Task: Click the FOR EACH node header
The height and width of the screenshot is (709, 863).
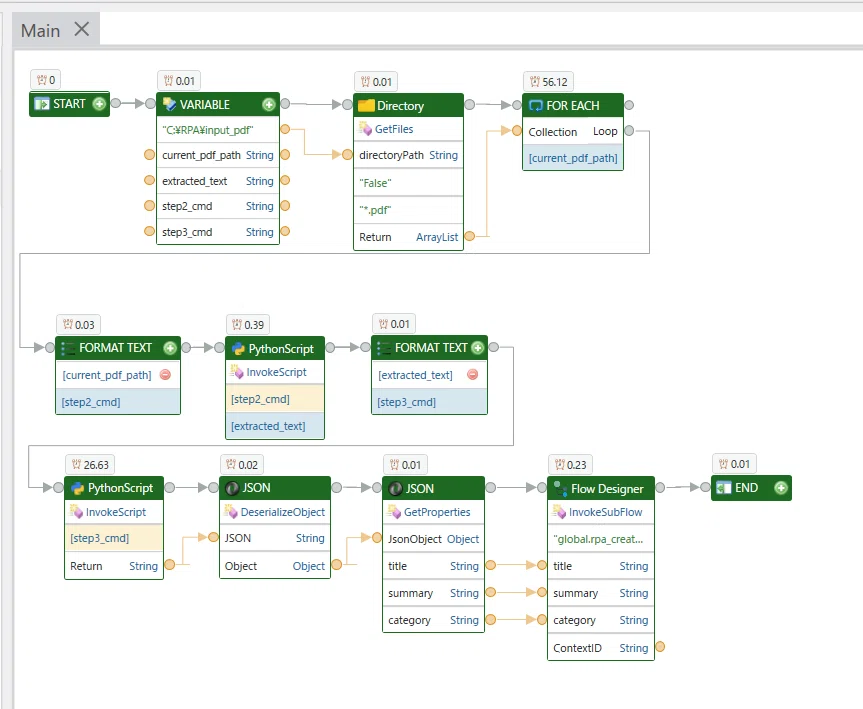Action: [573, 105]
